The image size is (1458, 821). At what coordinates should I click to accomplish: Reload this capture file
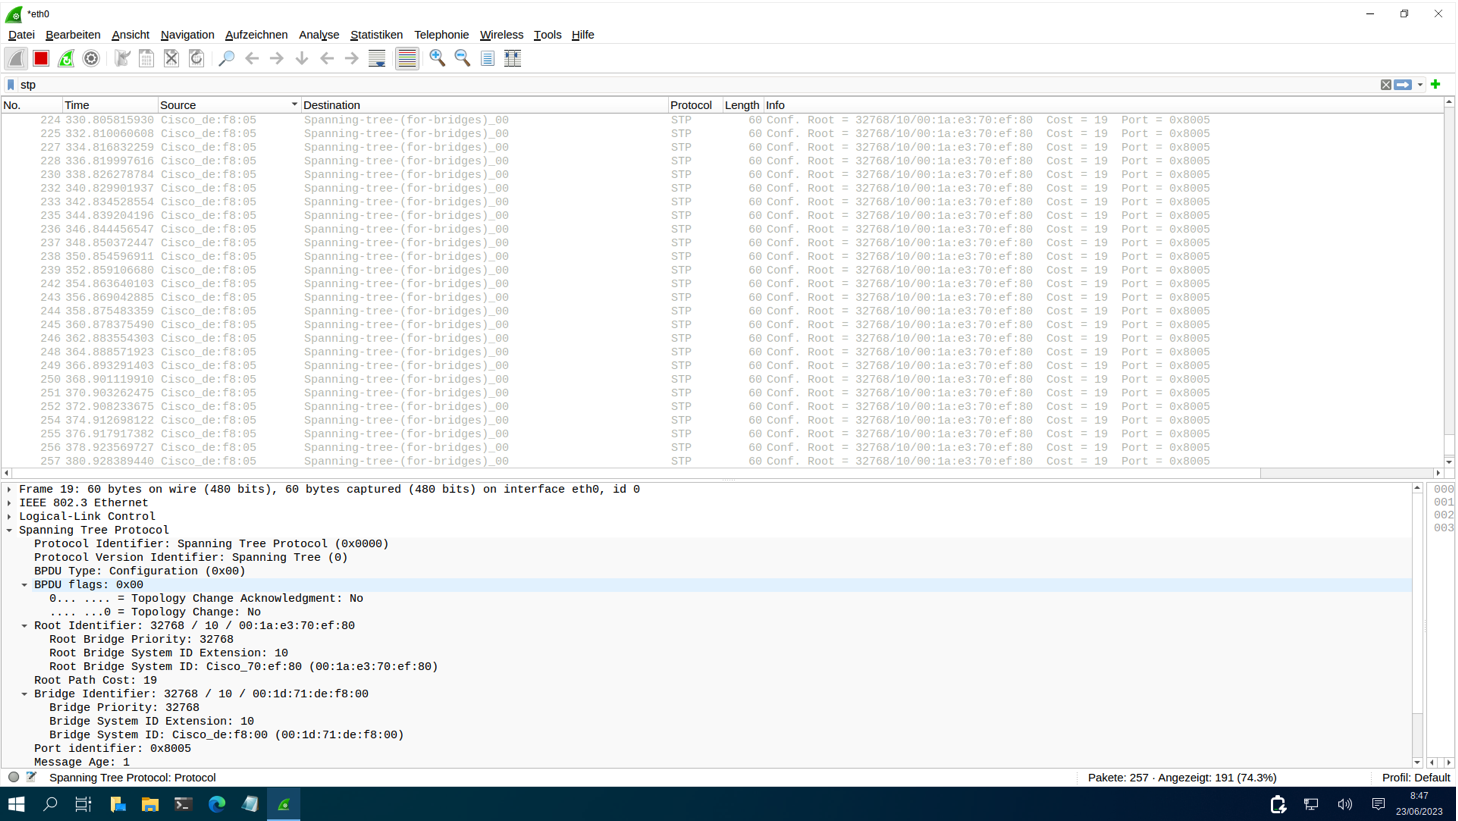pyautogui.click(x=195, y=58)
